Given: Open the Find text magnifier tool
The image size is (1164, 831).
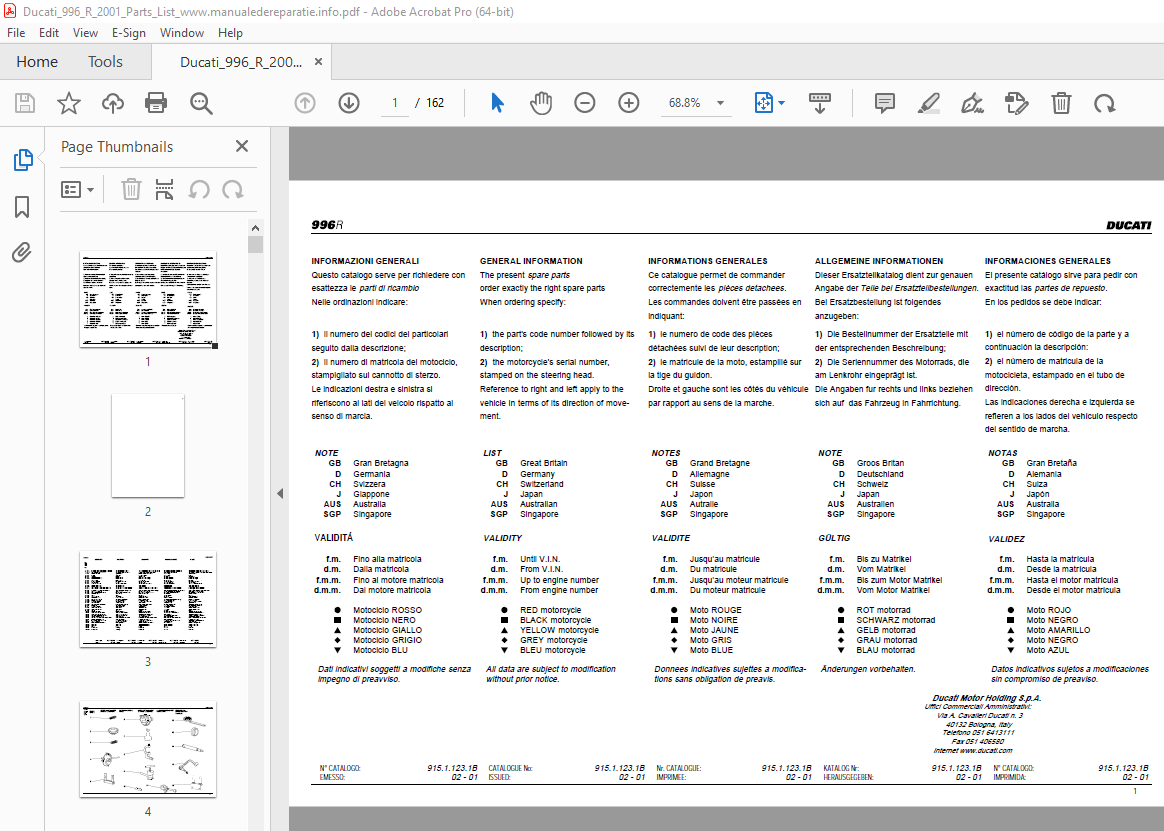Looking at the screenshot, I should point(201,103).
